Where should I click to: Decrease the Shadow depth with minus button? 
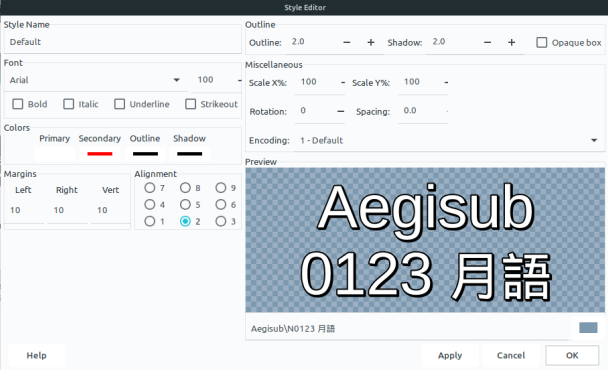(x=487, y=42)
